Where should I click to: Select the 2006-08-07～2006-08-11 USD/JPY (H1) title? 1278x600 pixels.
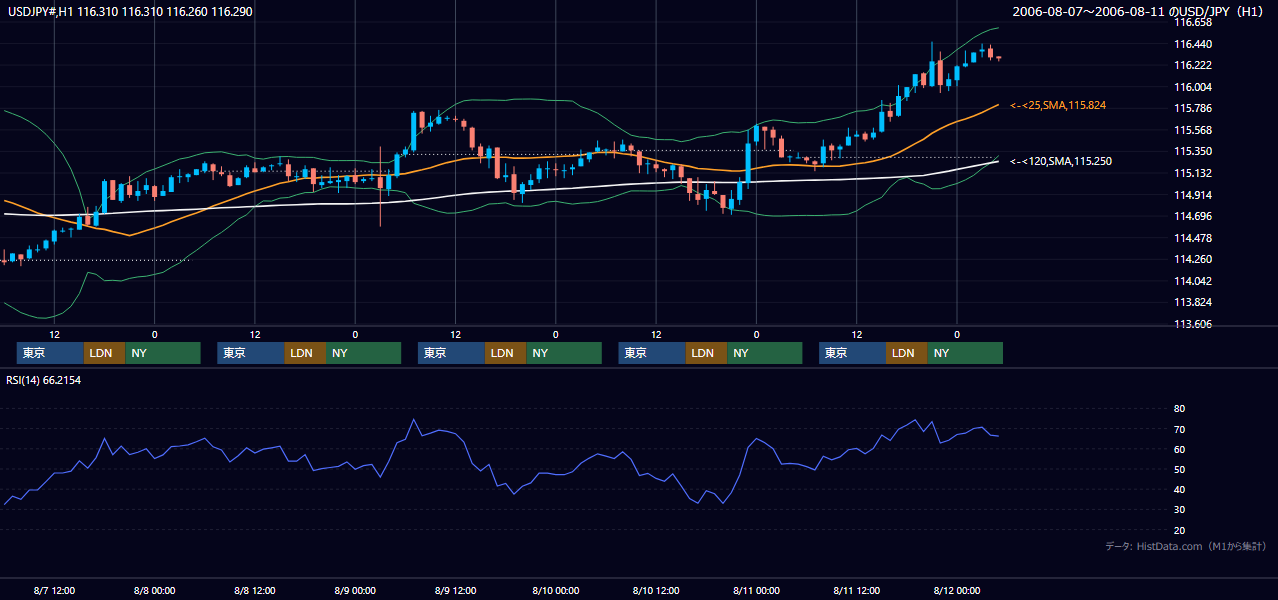(1137, 11)
